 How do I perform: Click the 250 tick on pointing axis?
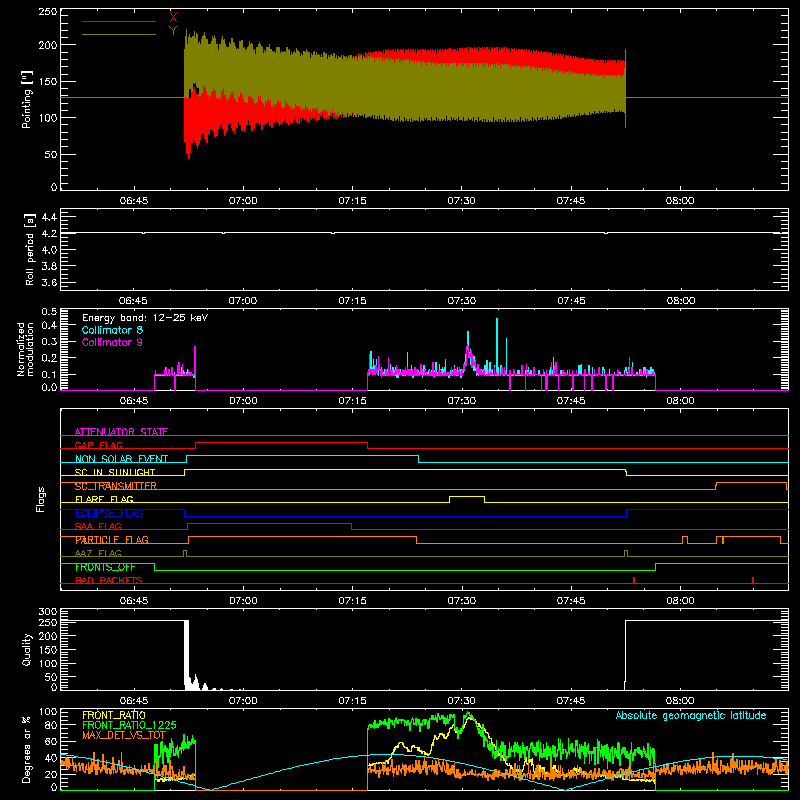click(47, 12)
